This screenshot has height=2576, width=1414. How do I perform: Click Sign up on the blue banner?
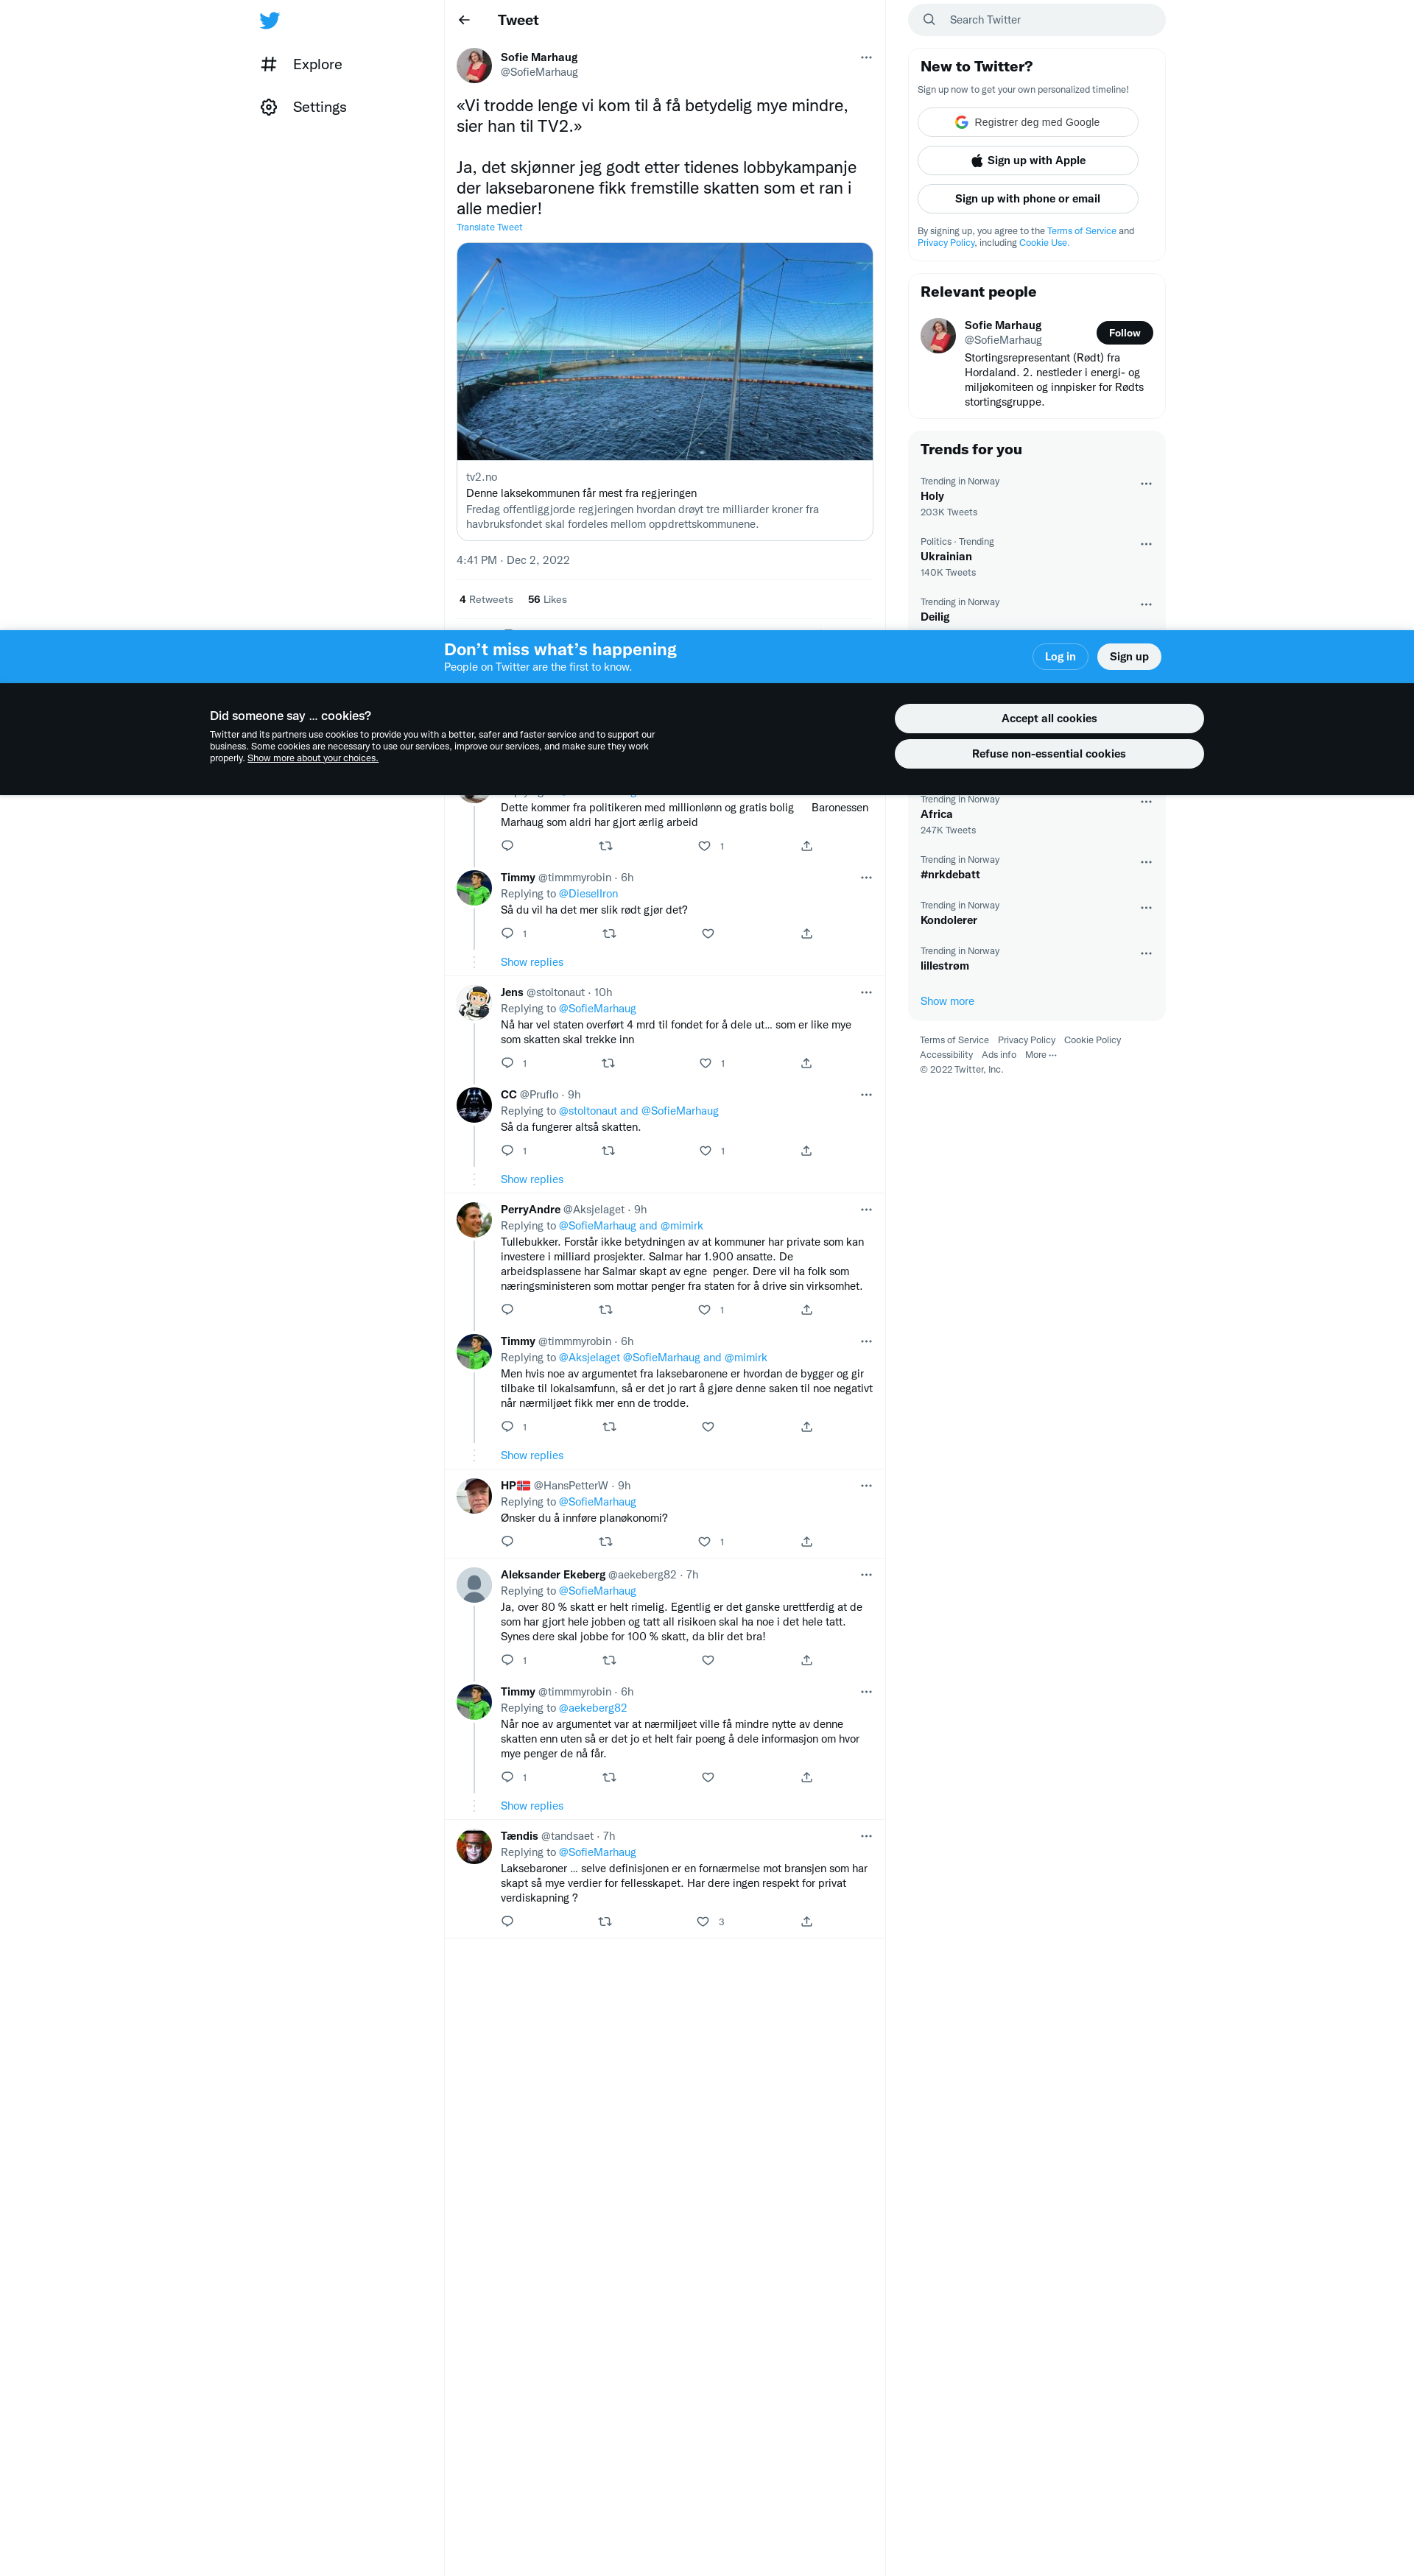pos(1128,657)
